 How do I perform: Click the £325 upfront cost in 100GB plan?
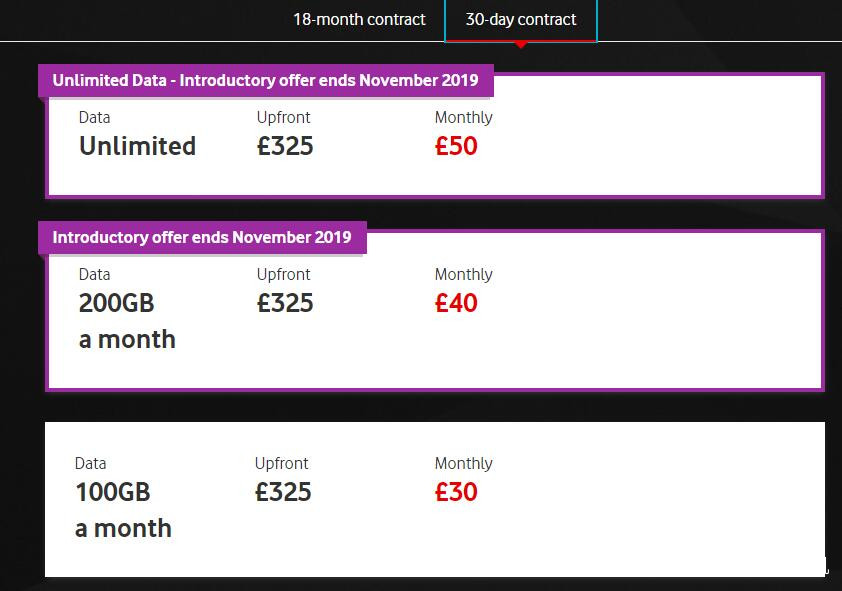click(x=283, y=492)
